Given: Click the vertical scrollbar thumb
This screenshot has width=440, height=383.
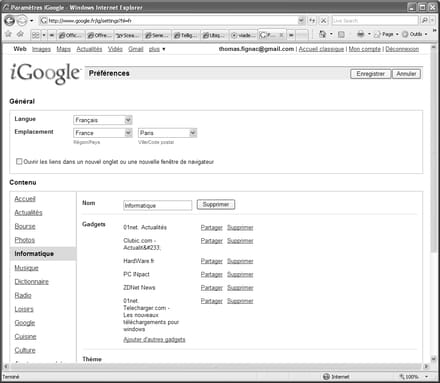Looking at the screenshot, I should tap(433, 152).
